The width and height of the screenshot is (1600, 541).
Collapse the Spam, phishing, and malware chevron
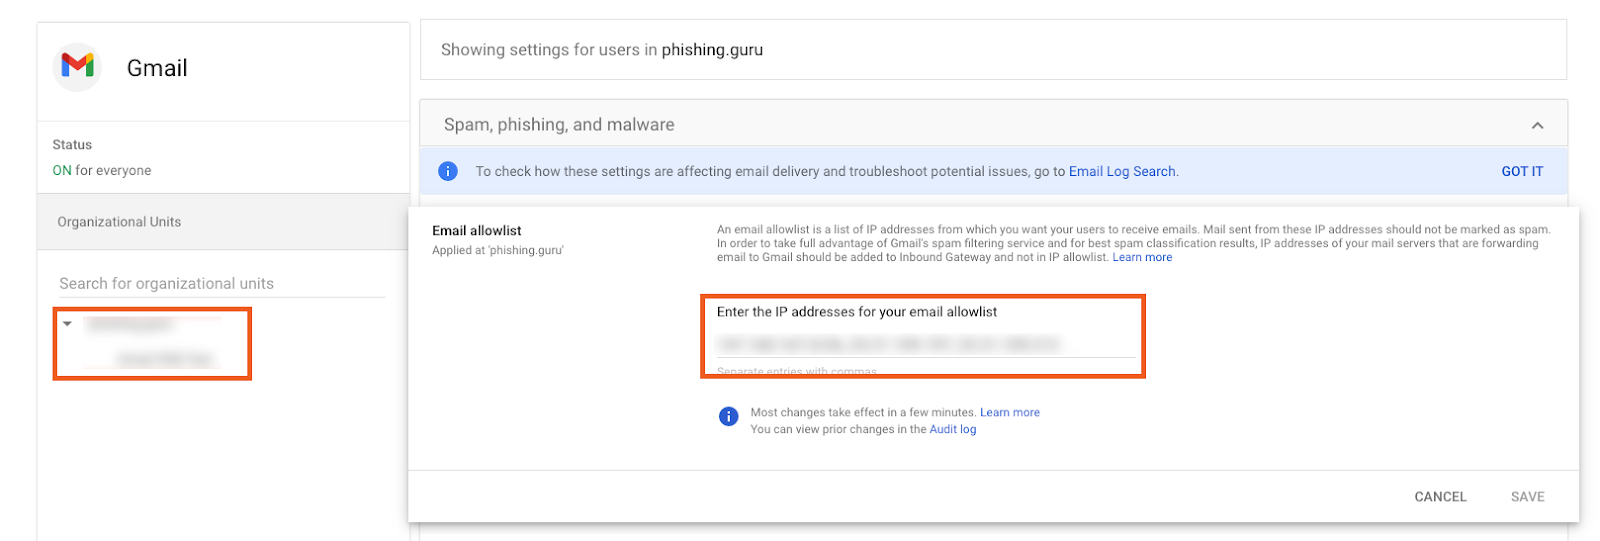coord(1537,125)
